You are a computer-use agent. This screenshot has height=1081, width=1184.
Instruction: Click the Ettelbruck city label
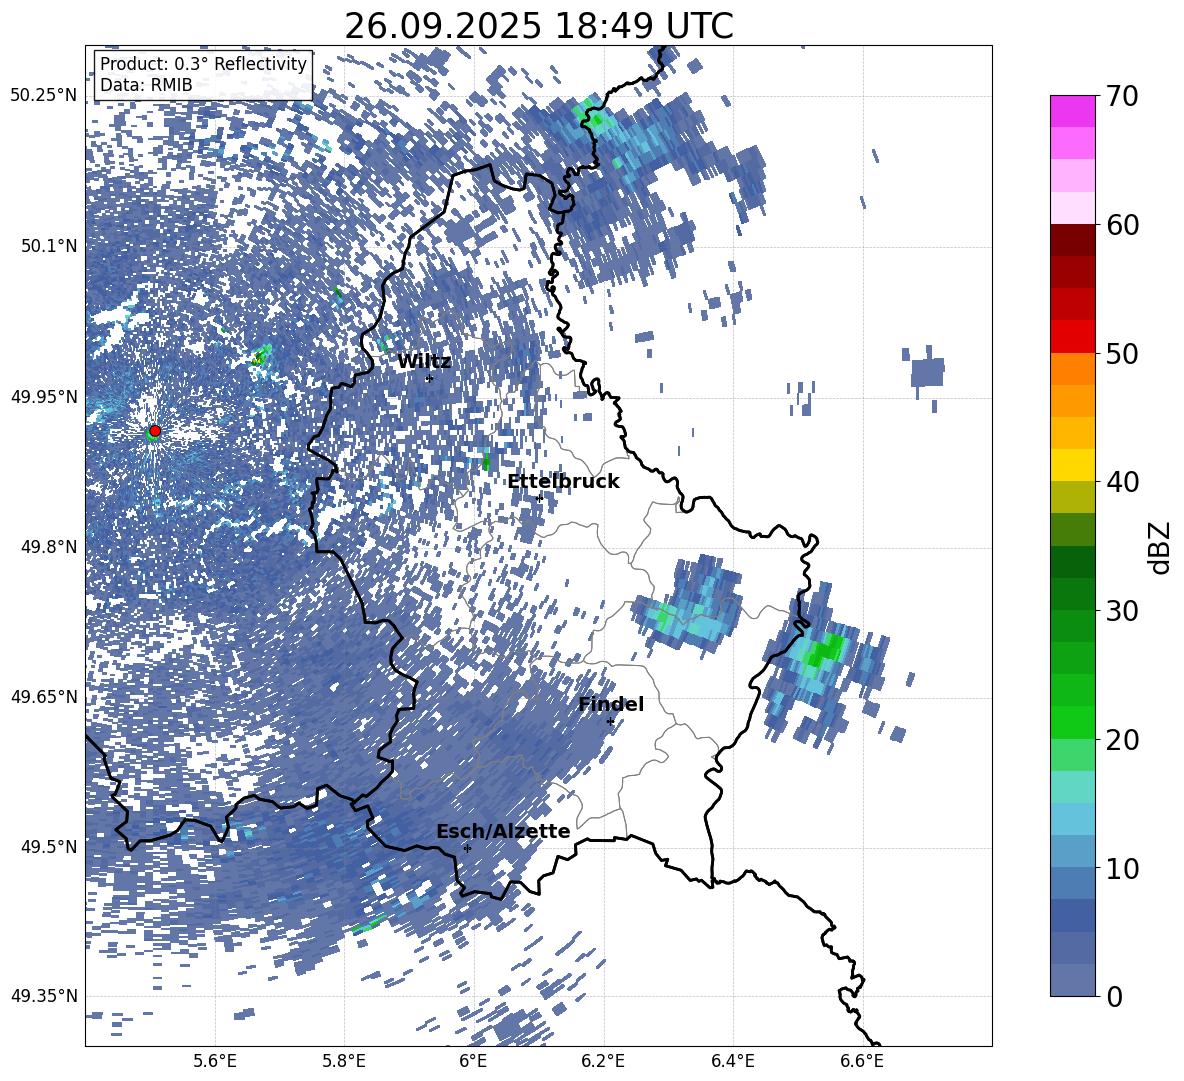563,482
